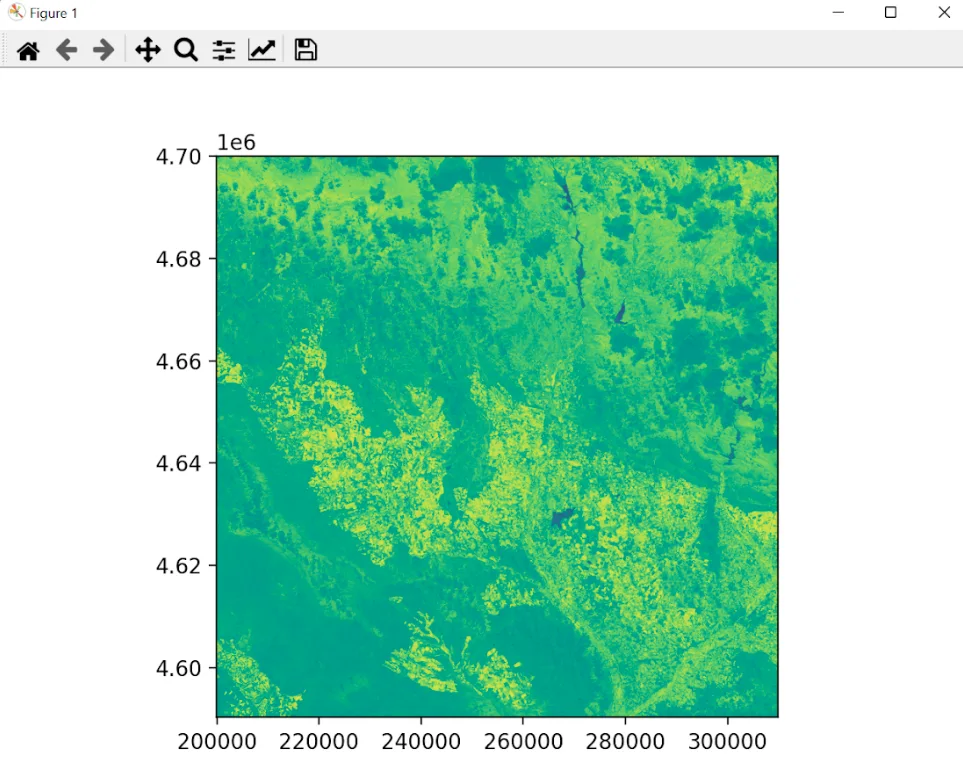Go forward to the next view

click(103, 50)
